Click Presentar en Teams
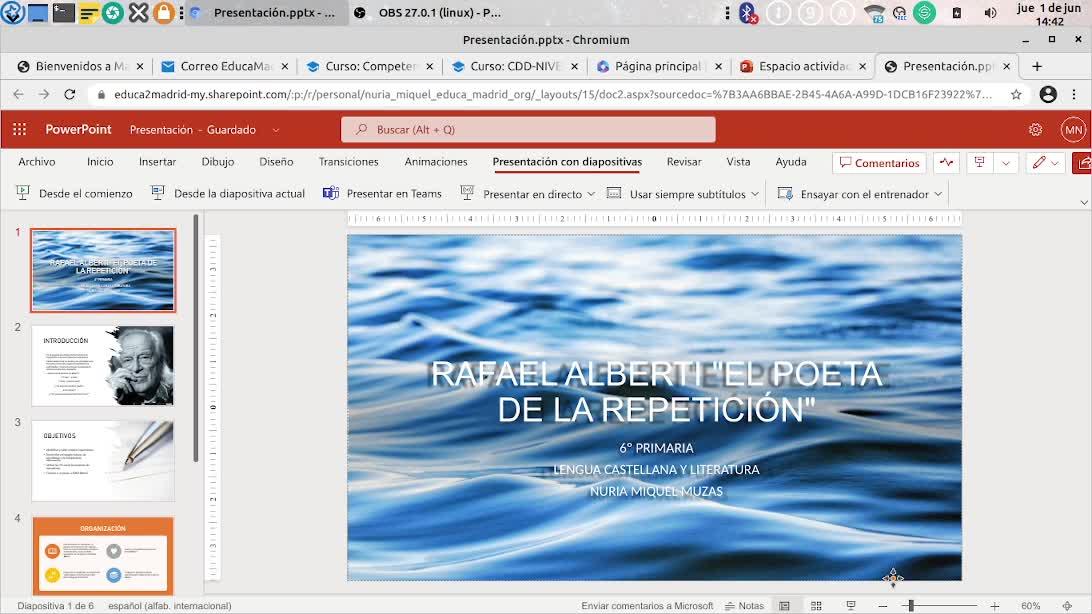This screenshot has width=1092, height=614. tap(382, 194)
